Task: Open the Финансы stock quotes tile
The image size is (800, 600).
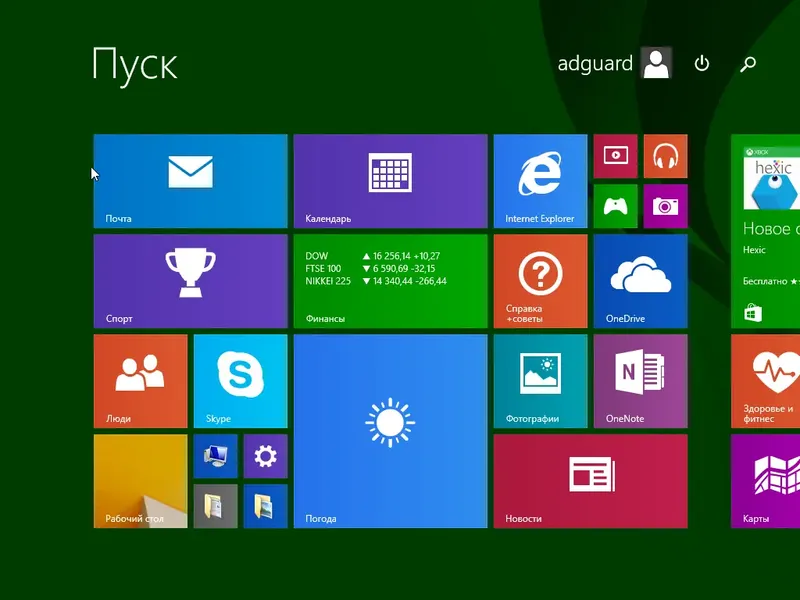Action: [390, 281]
